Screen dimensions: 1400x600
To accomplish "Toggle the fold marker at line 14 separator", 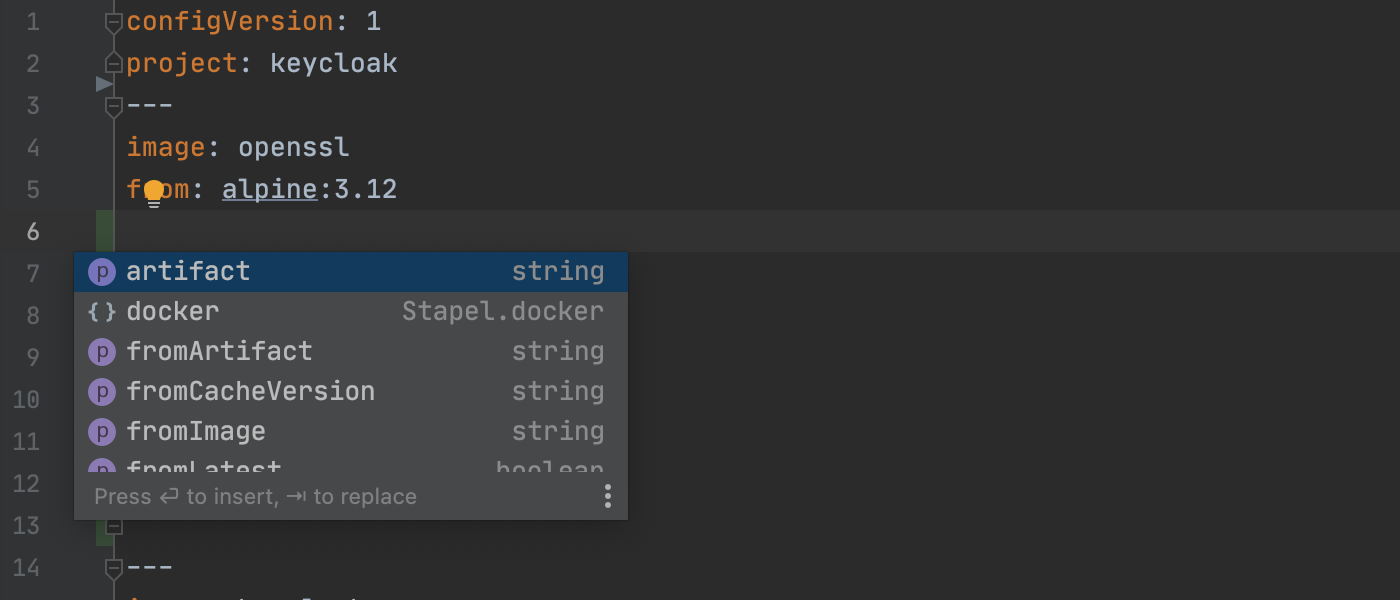I will coord(114,568).
